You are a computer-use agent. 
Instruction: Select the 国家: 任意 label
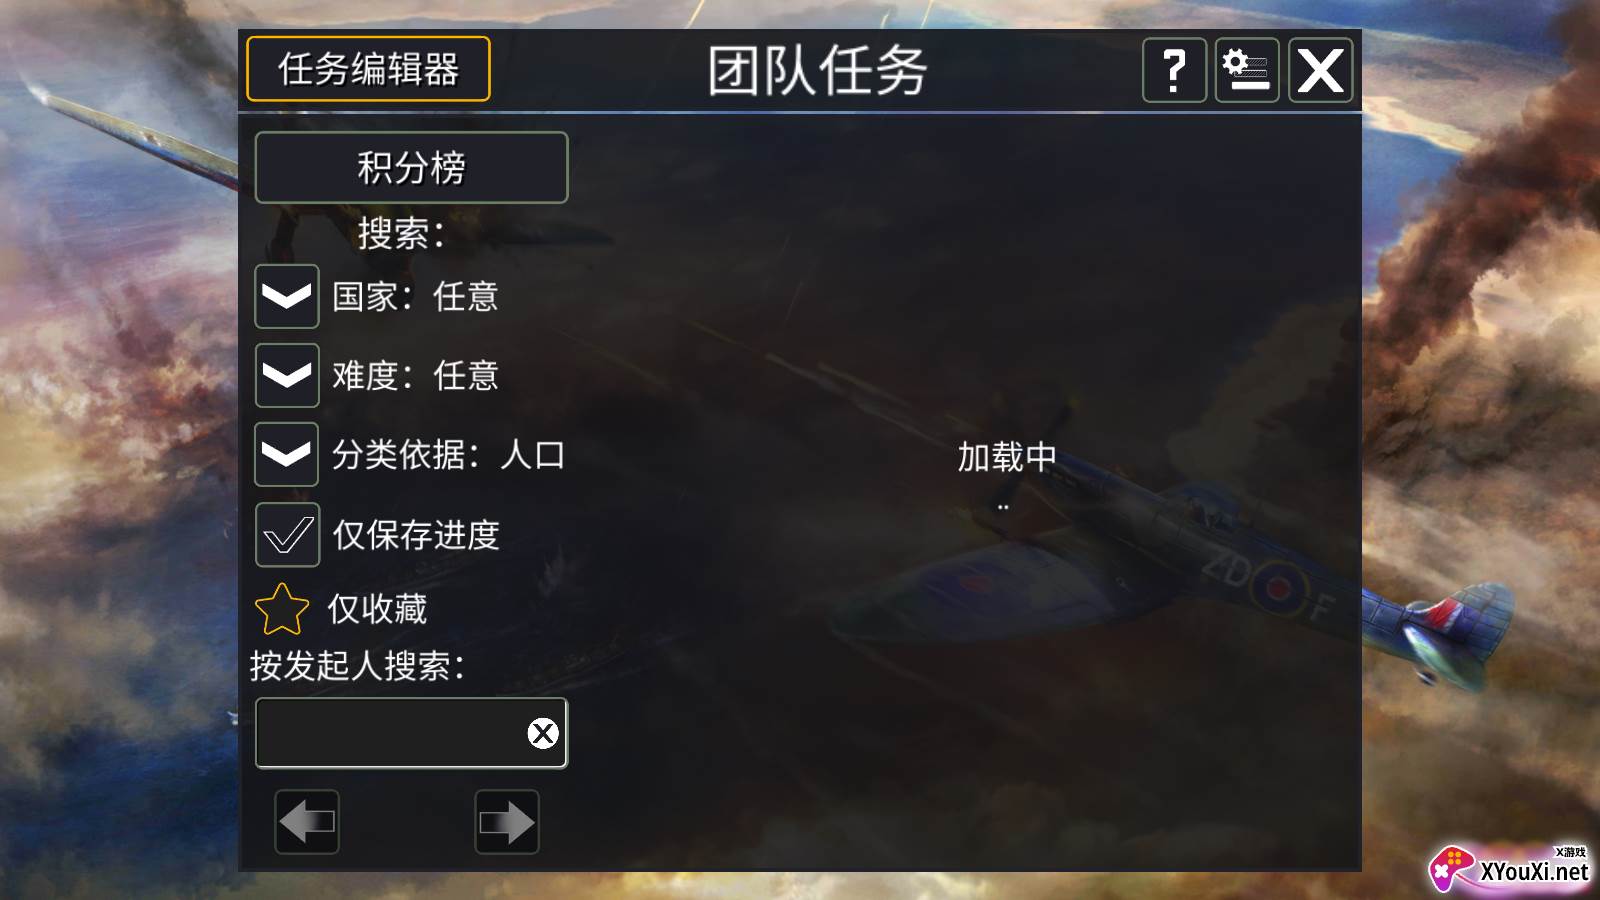coord(415,296)
